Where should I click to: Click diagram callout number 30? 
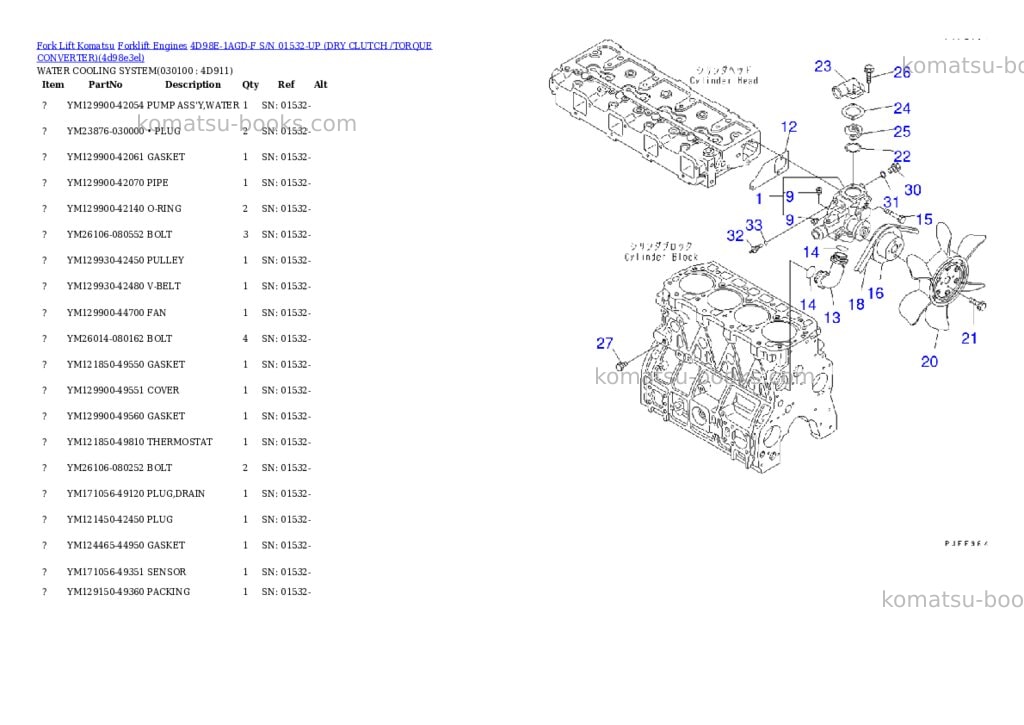[x=912, y=189]
